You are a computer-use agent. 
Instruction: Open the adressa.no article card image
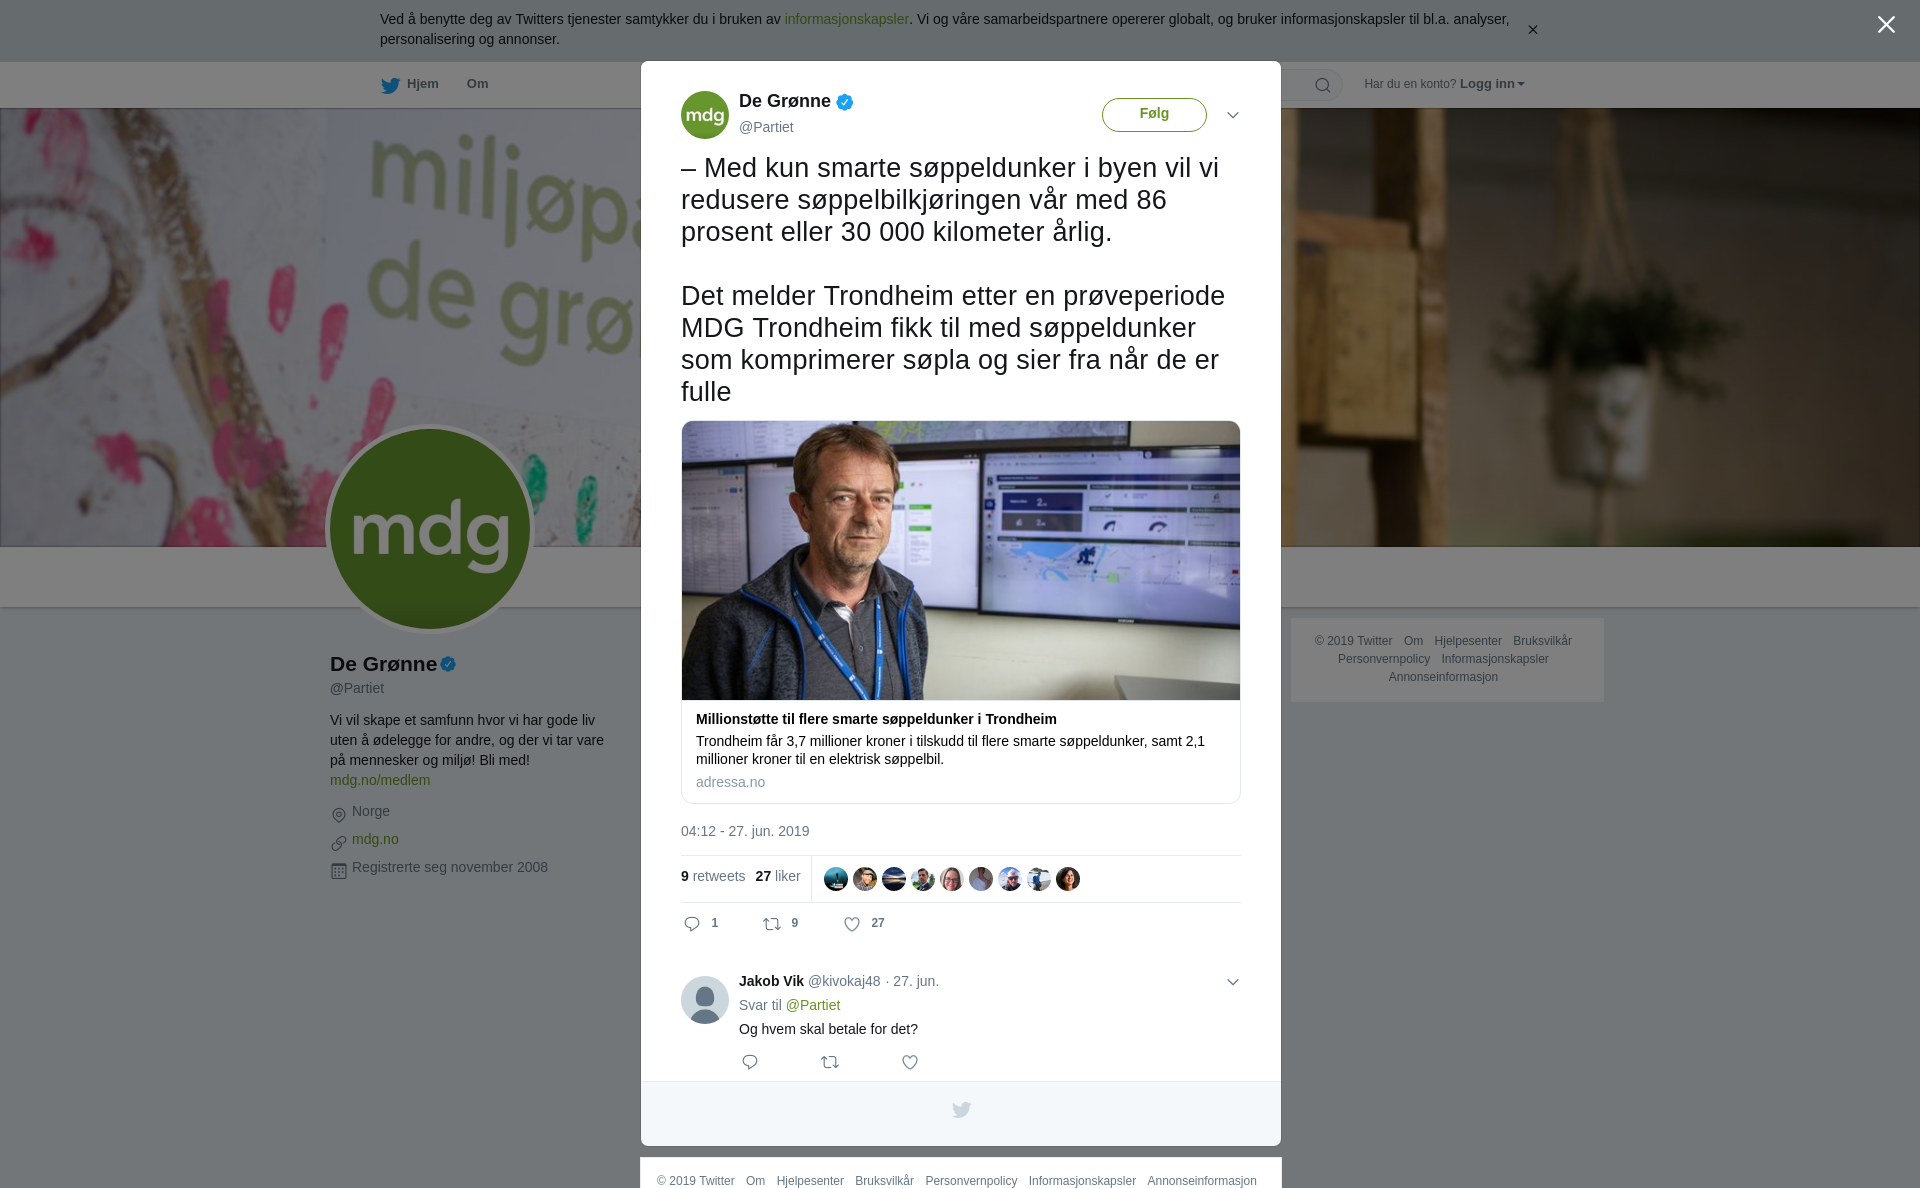coord(961,560)
